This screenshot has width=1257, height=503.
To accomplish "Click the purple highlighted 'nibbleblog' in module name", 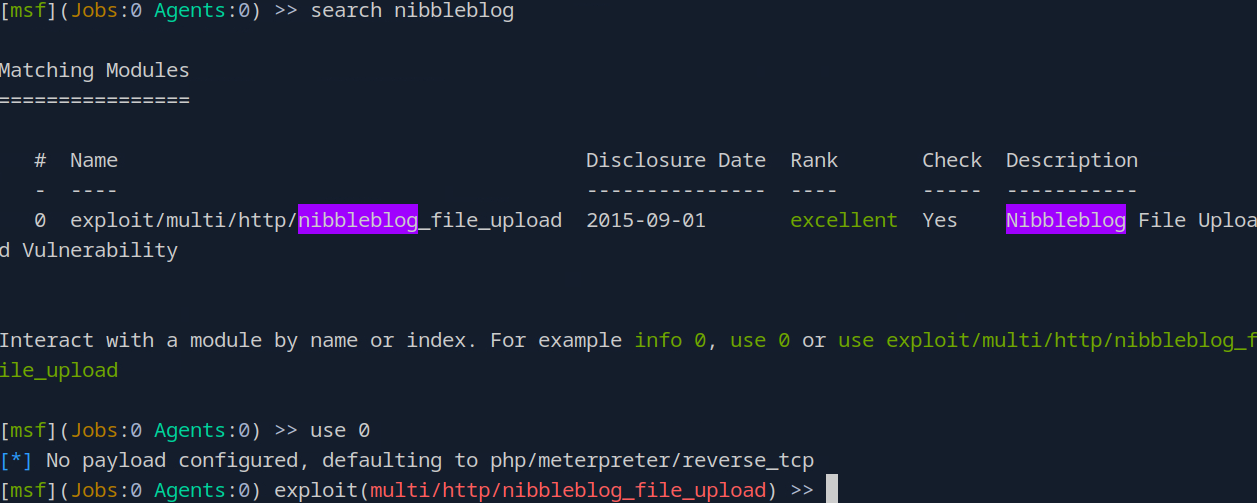I will tap(358, 221).
